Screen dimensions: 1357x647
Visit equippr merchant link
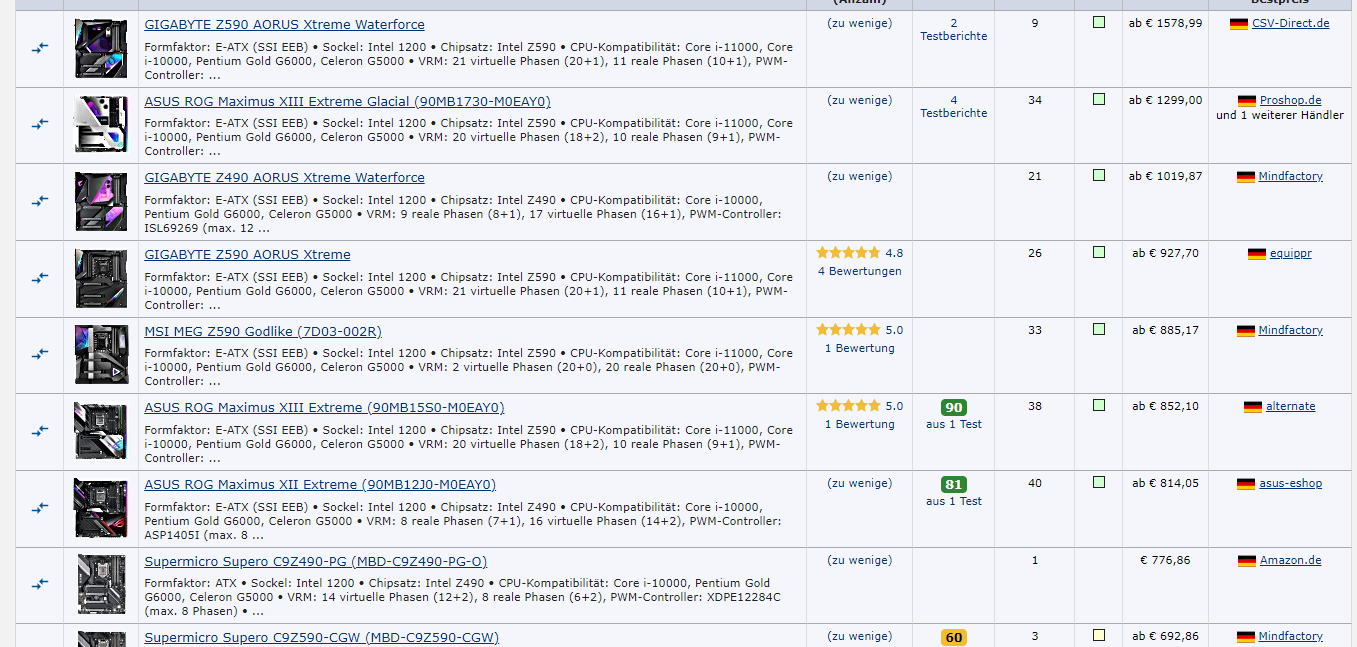coord(1291,254)
